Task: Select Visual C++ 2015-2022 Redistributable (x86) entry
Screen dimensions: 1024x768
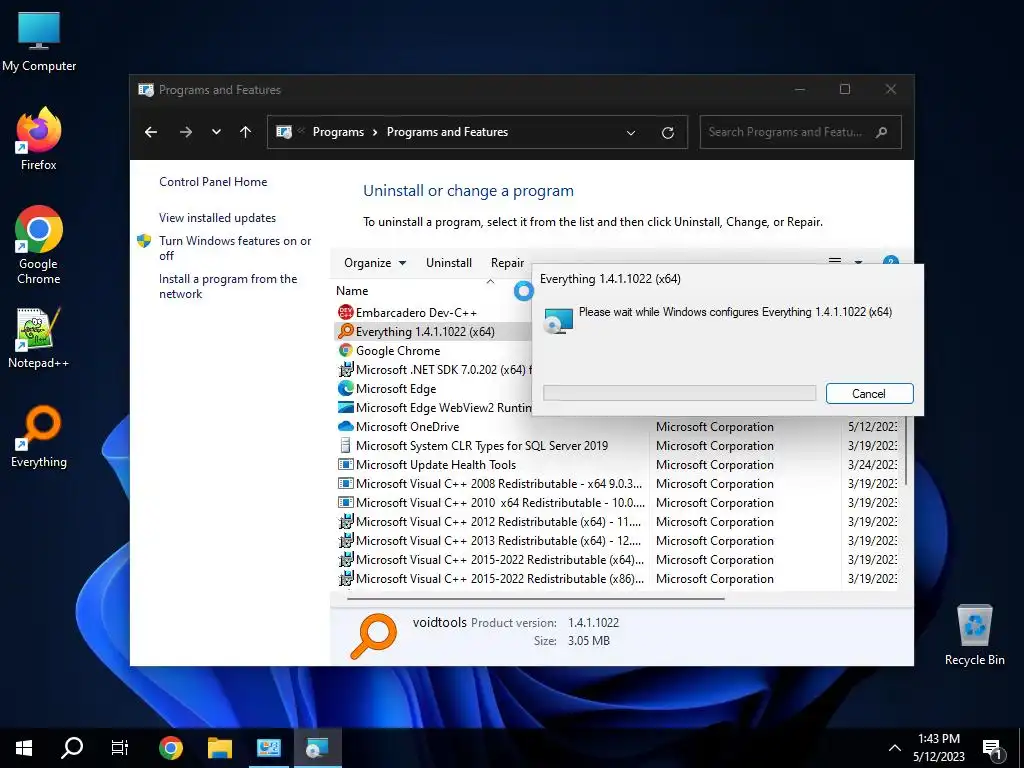Action: [490, 578]
